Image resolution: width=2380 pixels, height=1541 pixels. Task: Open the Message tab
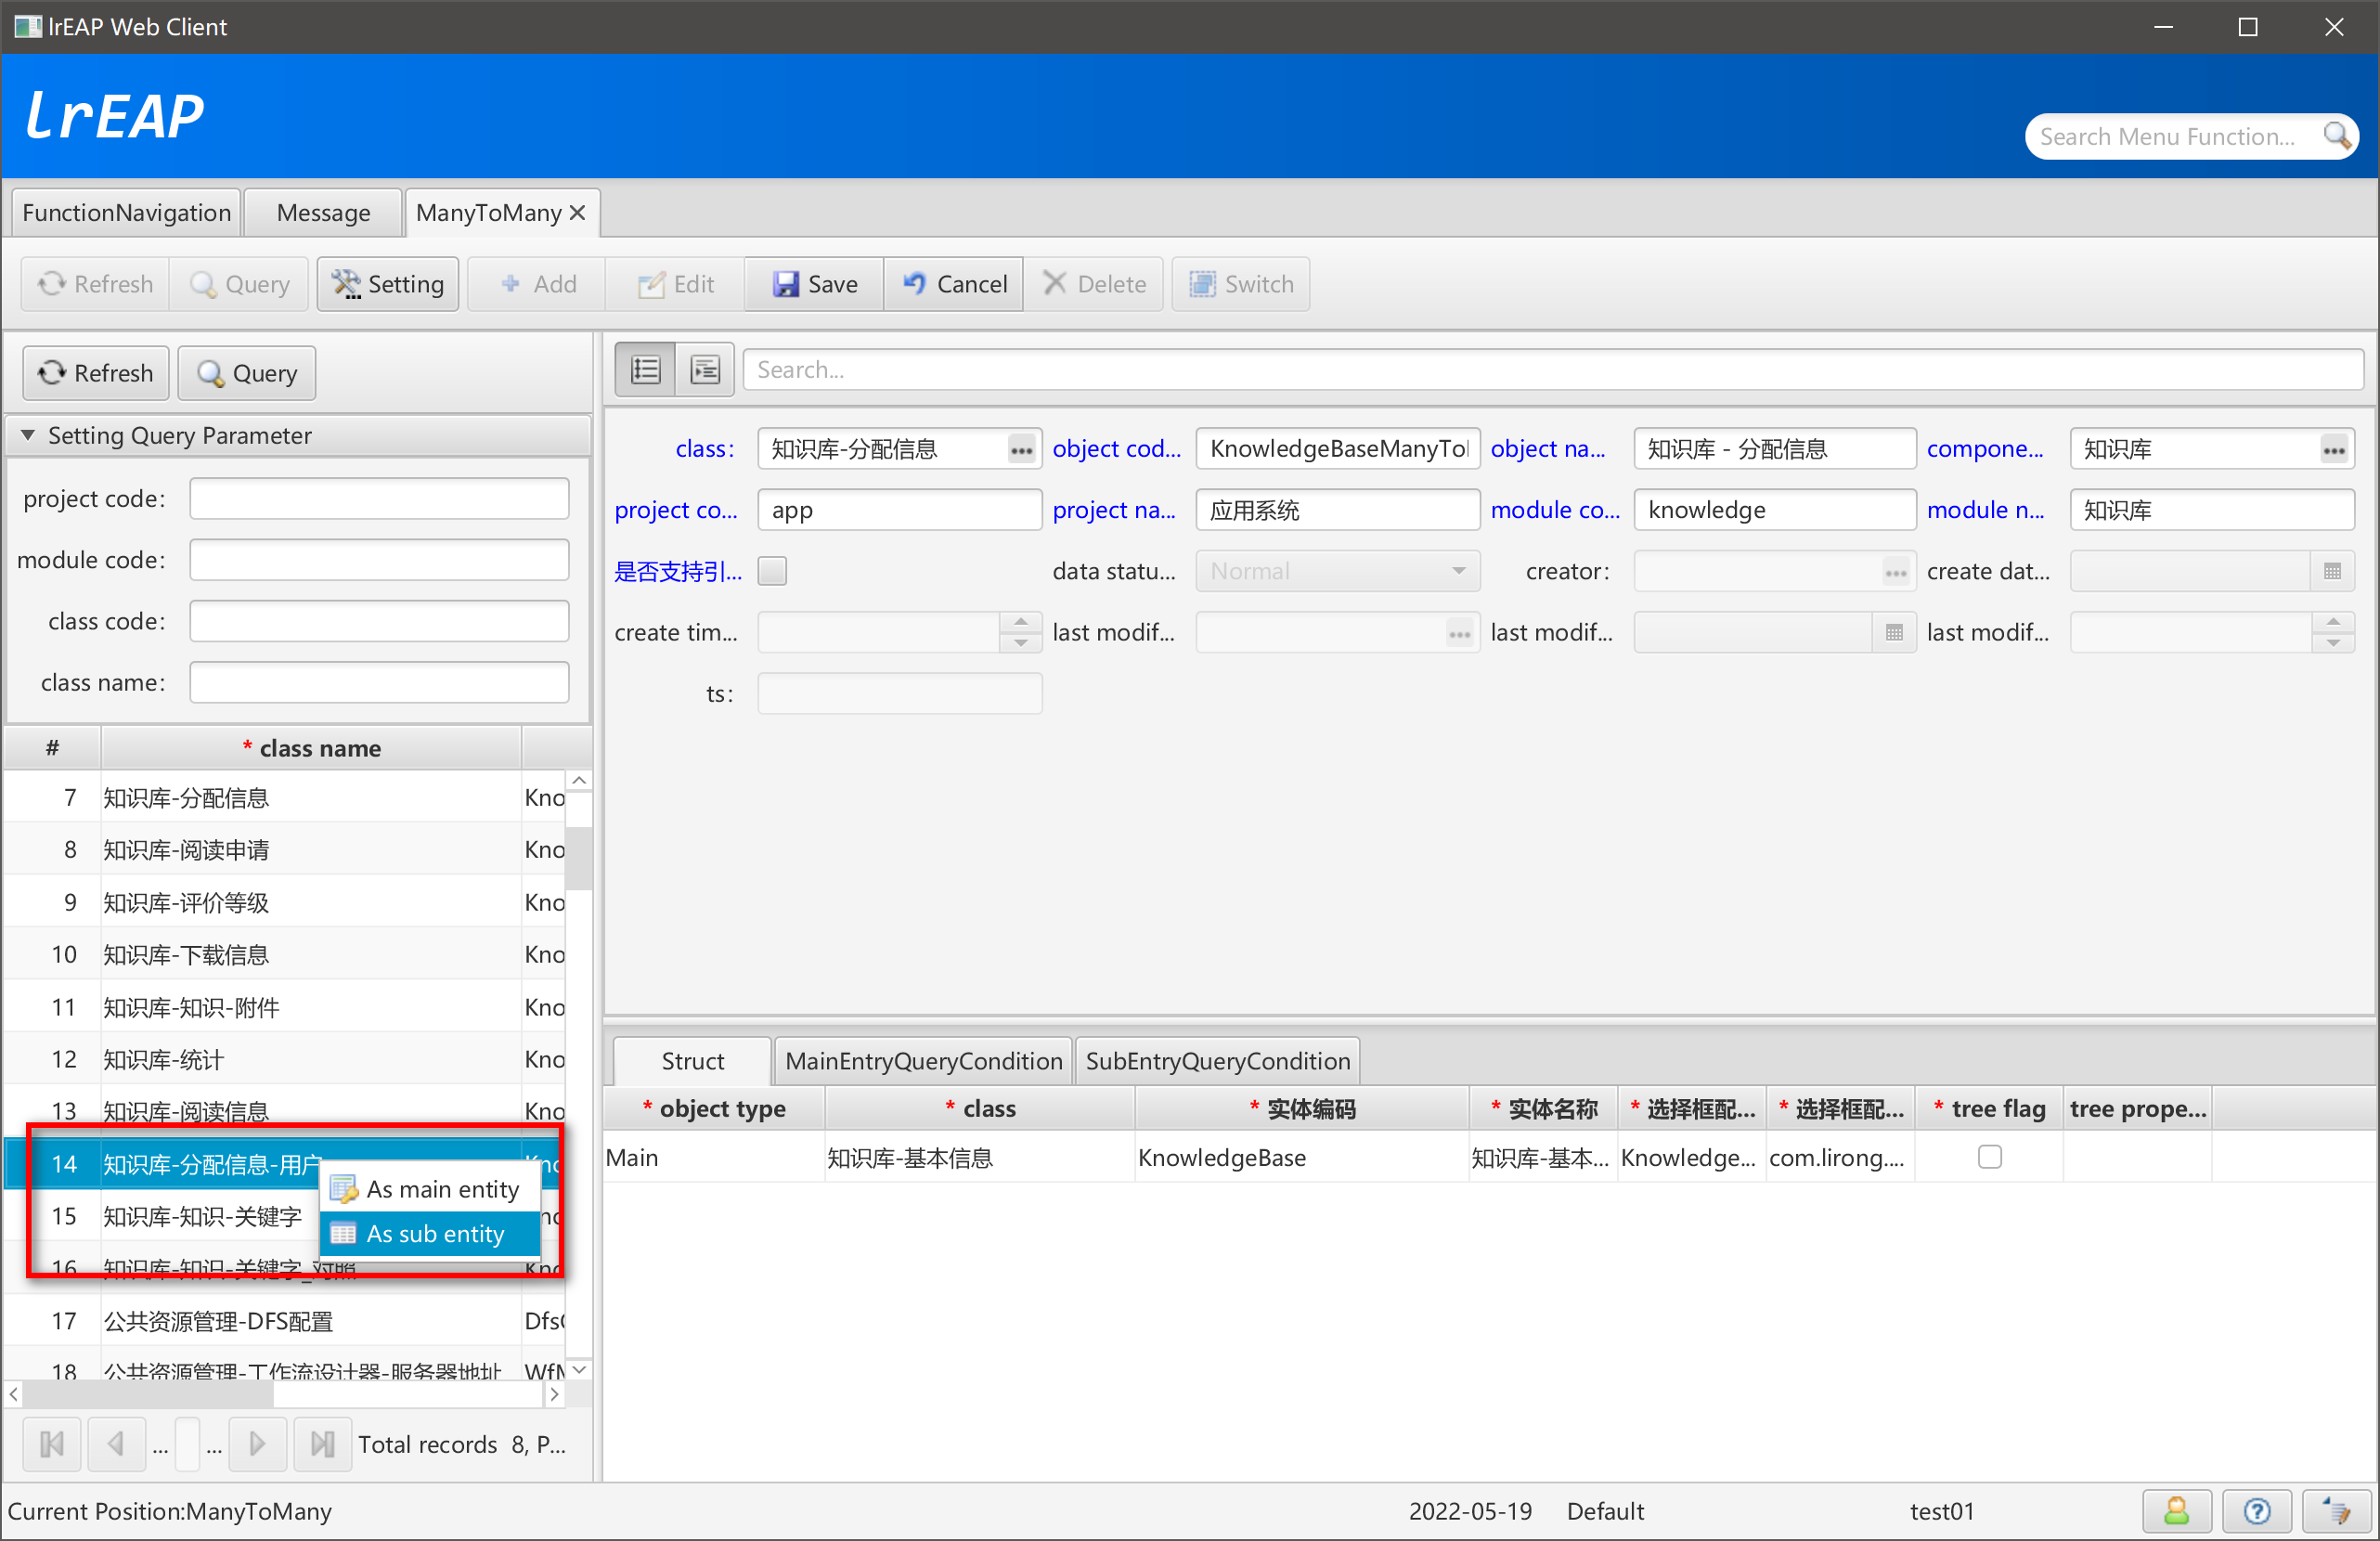323,213
